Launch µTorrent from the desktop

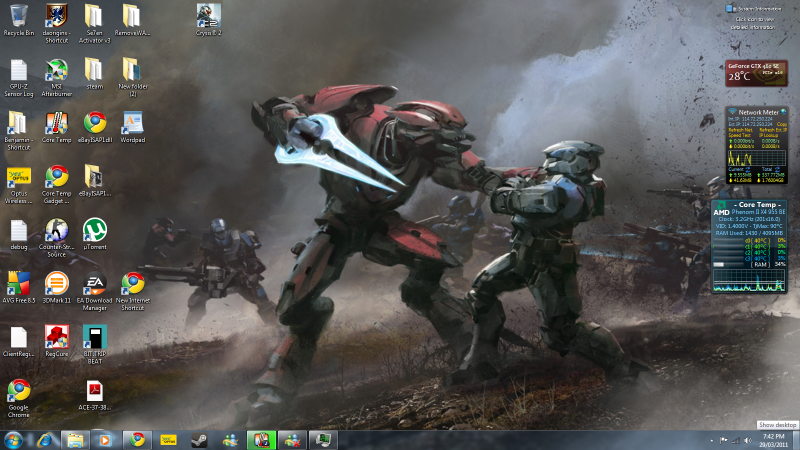coord(95,235)
